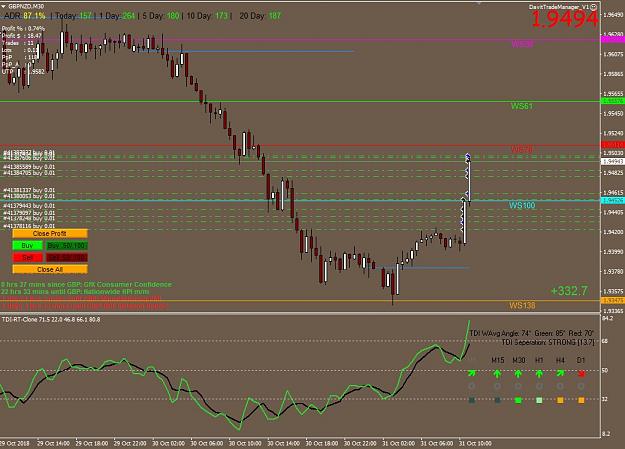Click the bright green square in M30 column
This screenshot has width=625, height=449.
518,400
